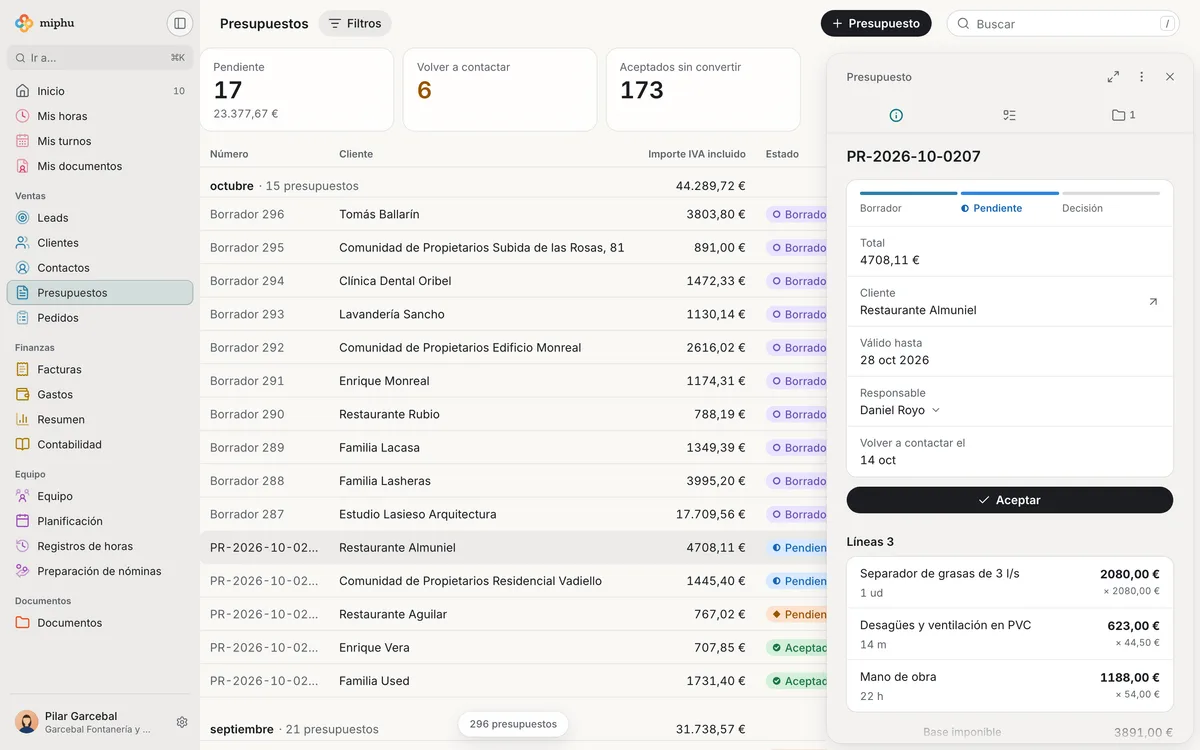This screenshot has height=750, width=1200.
Task: Open row Estudio Lasieso Arquitectura
Action: coord(513,514)
